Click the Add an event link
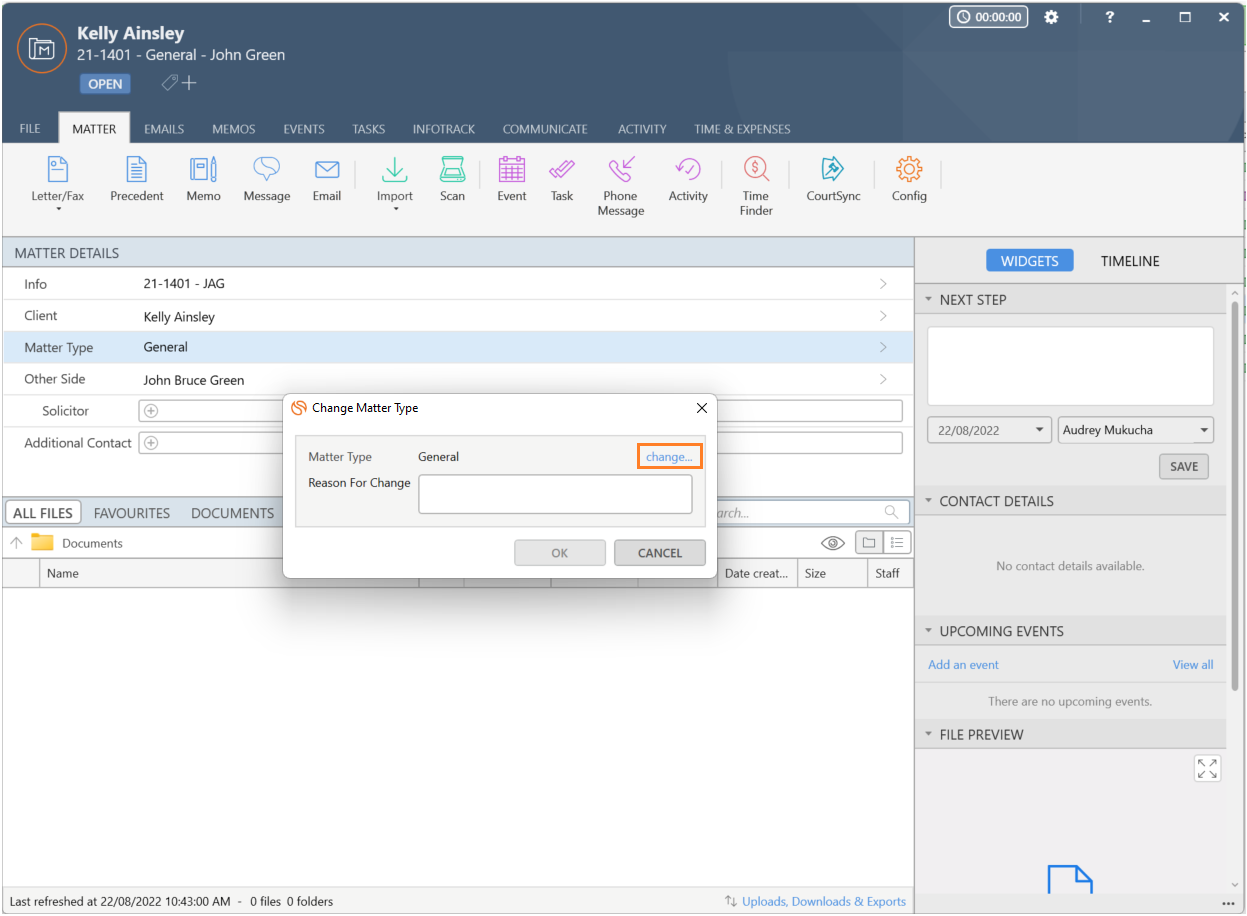Screen dimensions: 1247x916 click(x=963, y=664)
